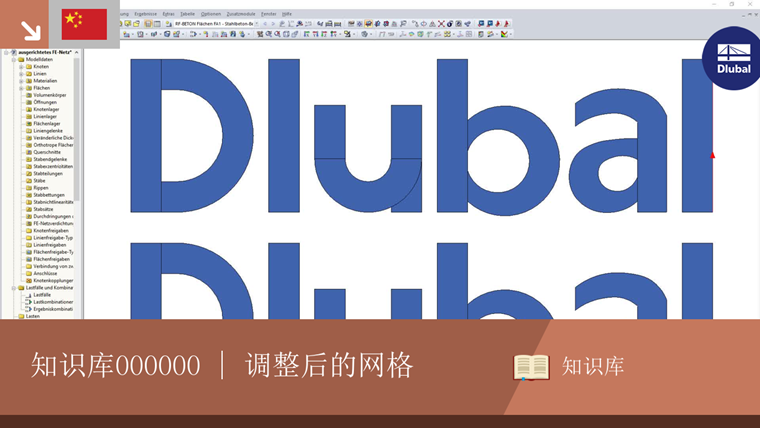Screen dimensions: 760x428
Task: Open the Hilfe menu
Action: pos(286,14)
